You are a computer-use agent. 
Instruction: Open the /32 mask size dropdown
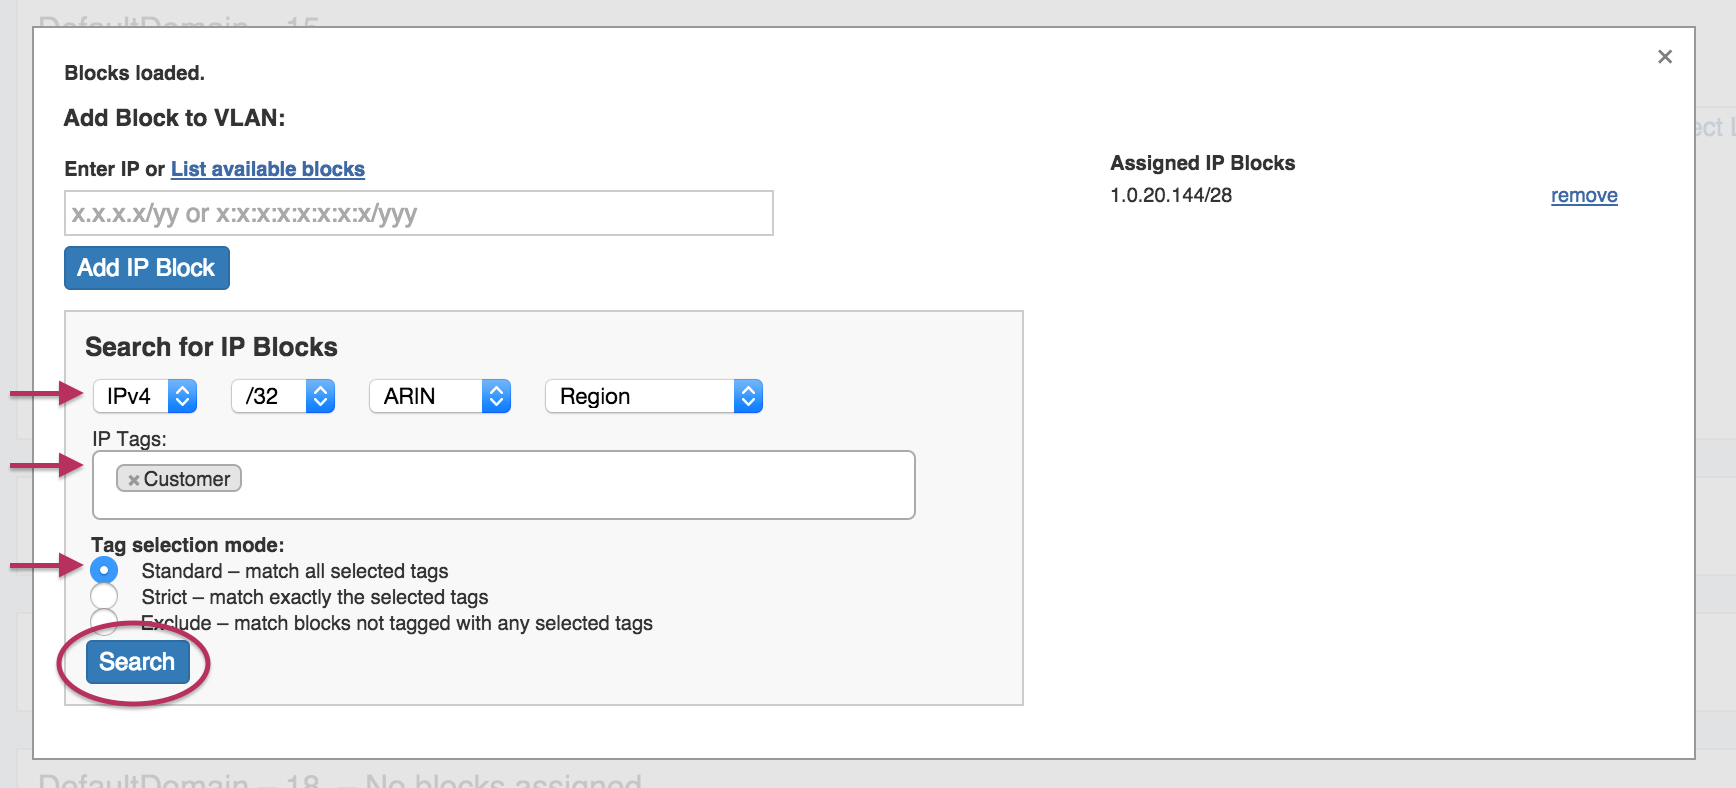pyautogui.click(x=283, y=396)
